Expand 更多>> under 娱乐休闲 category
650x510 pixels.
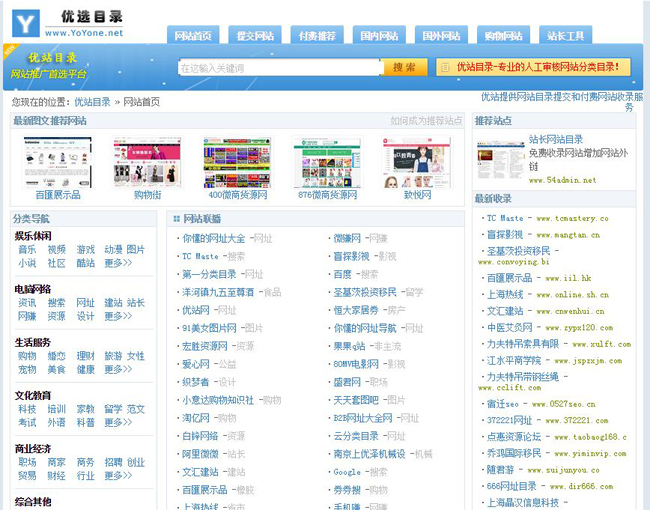(118, 263)
